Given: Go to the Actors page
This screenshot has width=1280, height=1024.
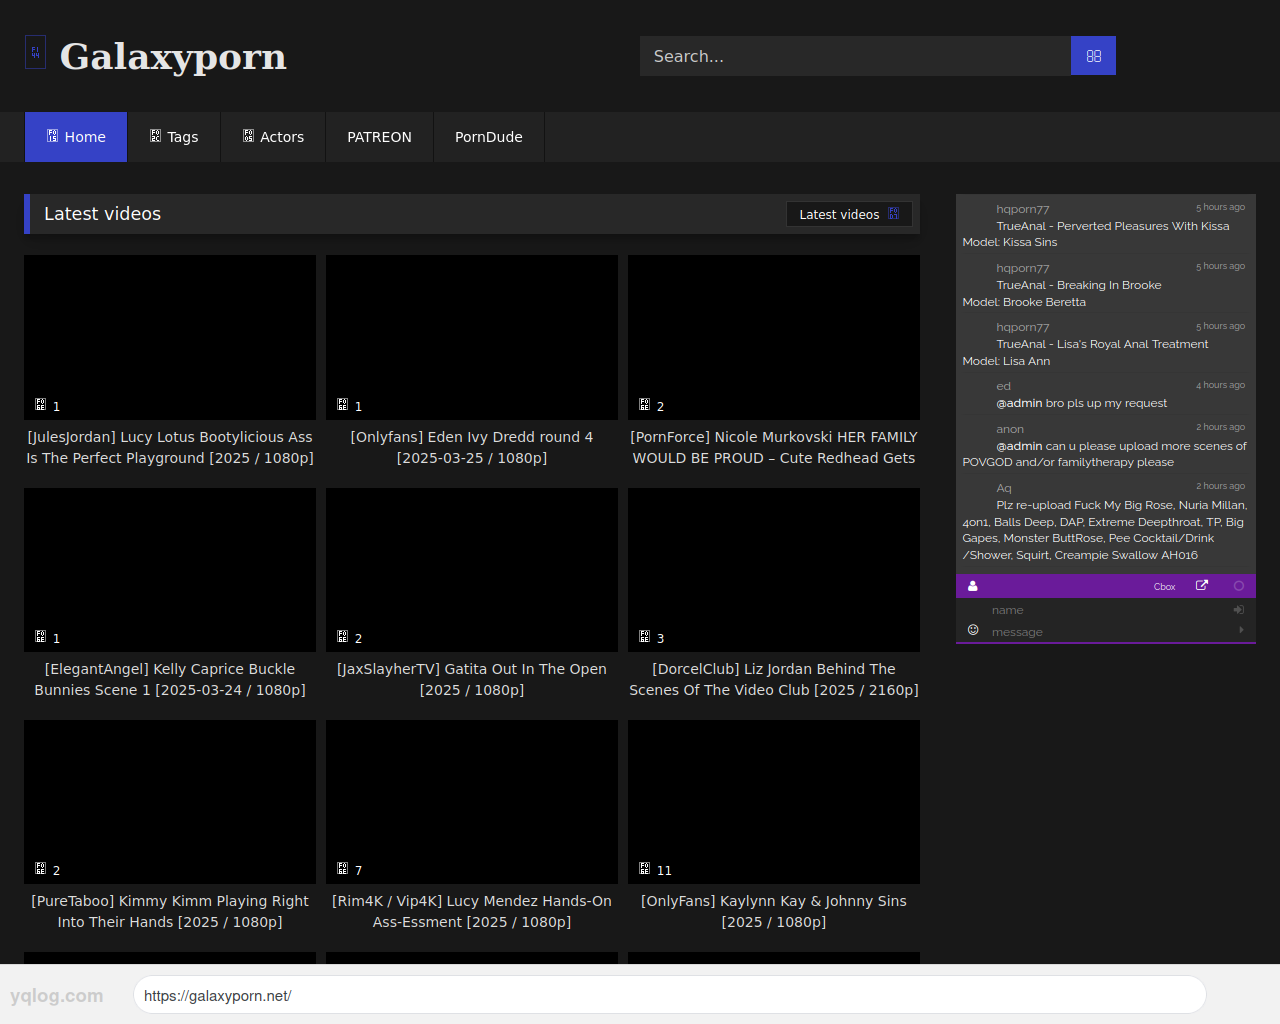Looking at the screenshot, I should tap(273, 137).
